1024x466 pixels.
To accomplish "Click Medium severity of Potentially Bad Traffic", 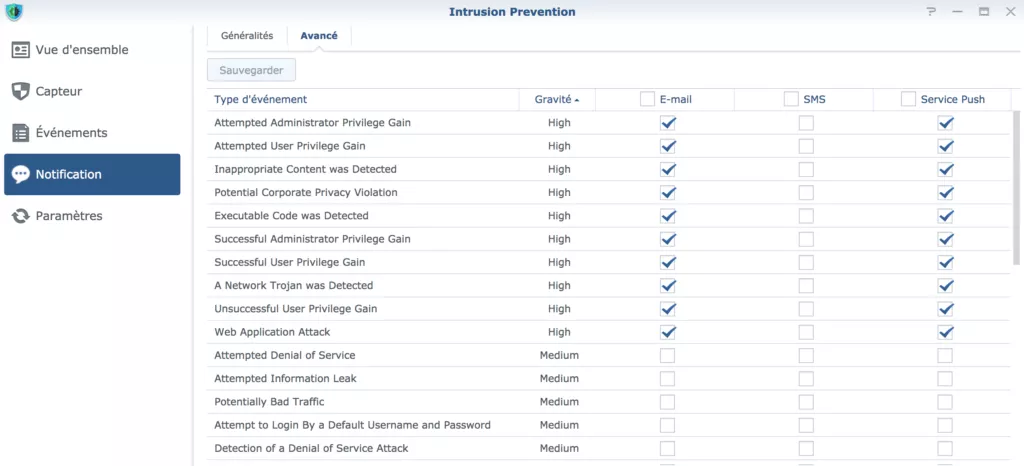I will tap(559, 402).
